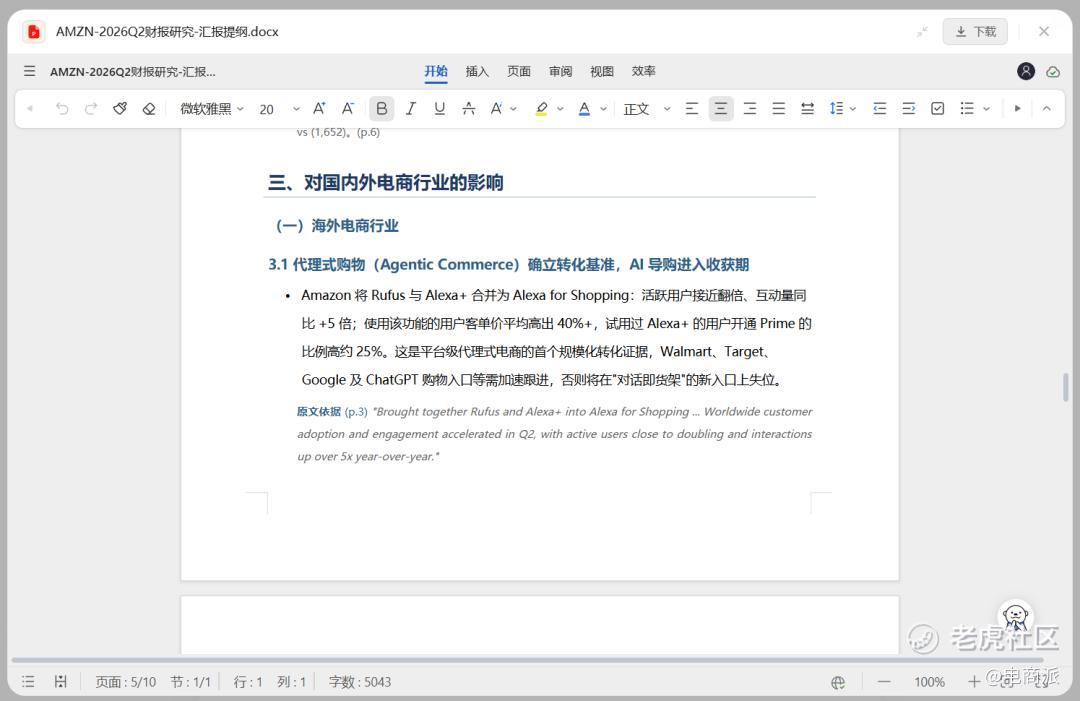Image resolution: width=1080 pixels, height=701 pixels.
Task: Switch to the 审阅 tab
Action: 561,71
